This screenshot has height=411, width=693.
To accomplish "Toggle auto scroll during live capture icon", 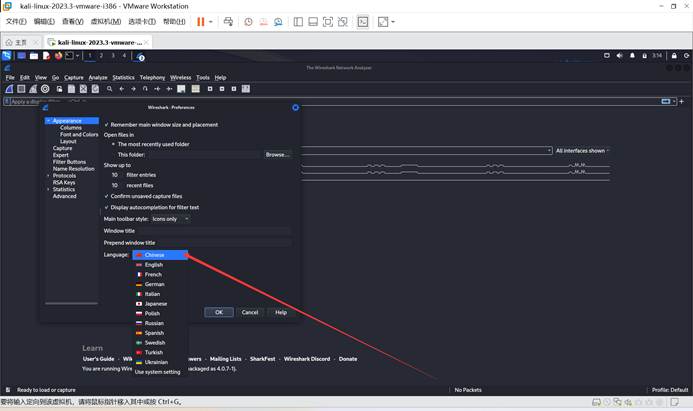I will [x=181, y=89].
